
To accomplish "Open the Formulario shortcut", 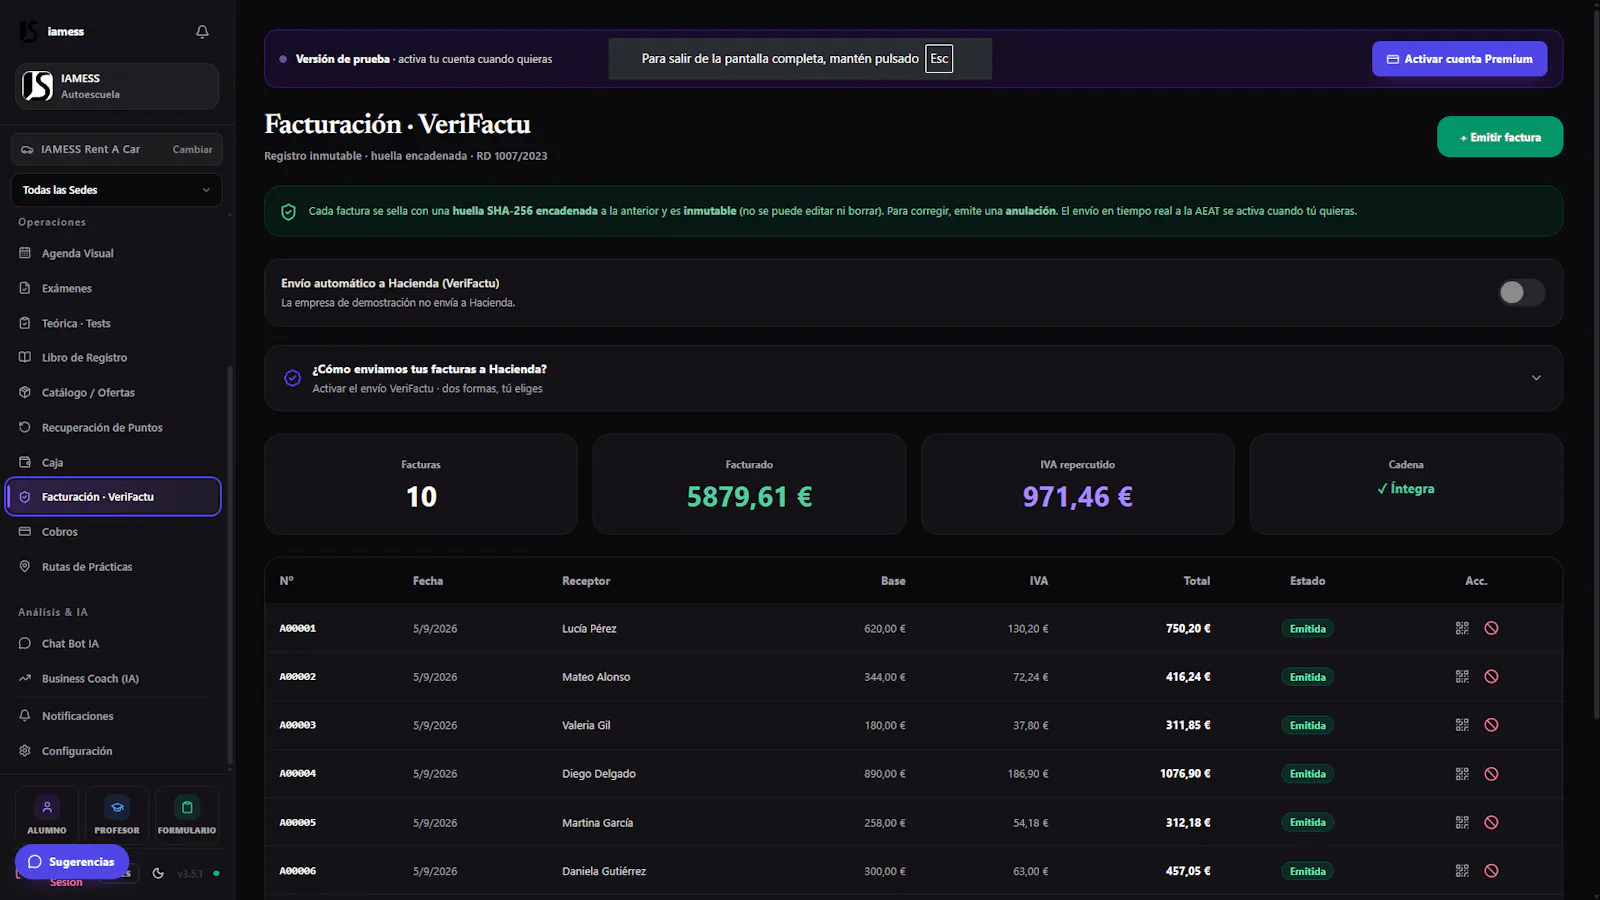I will 187,815.
